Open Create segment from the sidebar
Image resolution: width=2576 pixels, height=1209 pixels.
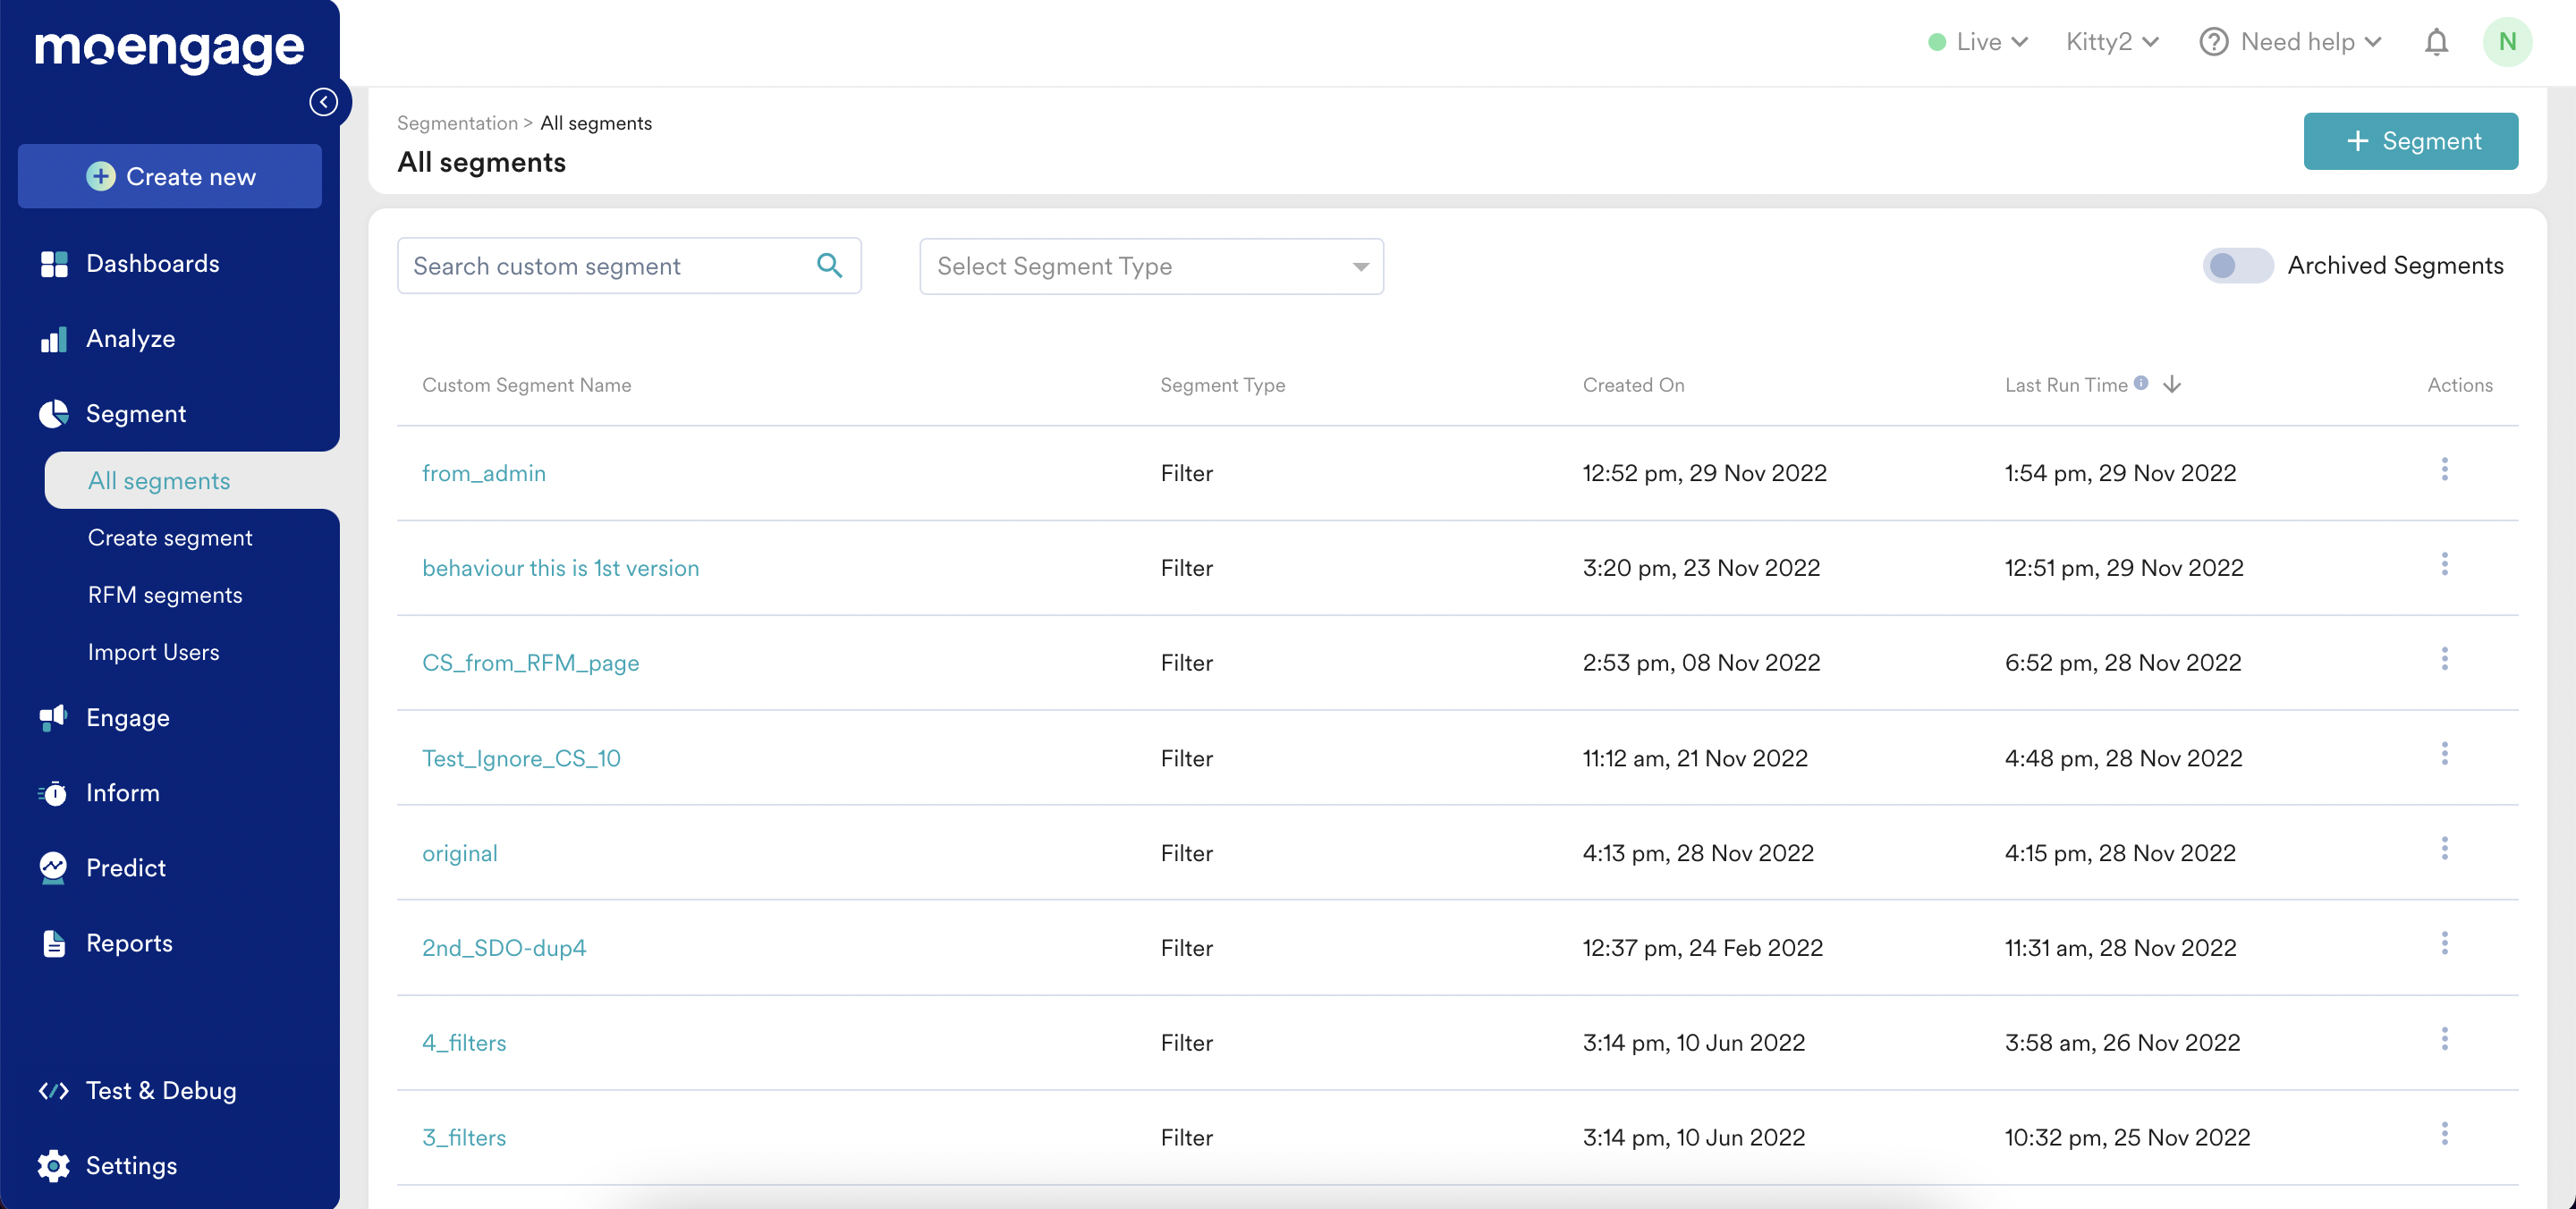170,537
